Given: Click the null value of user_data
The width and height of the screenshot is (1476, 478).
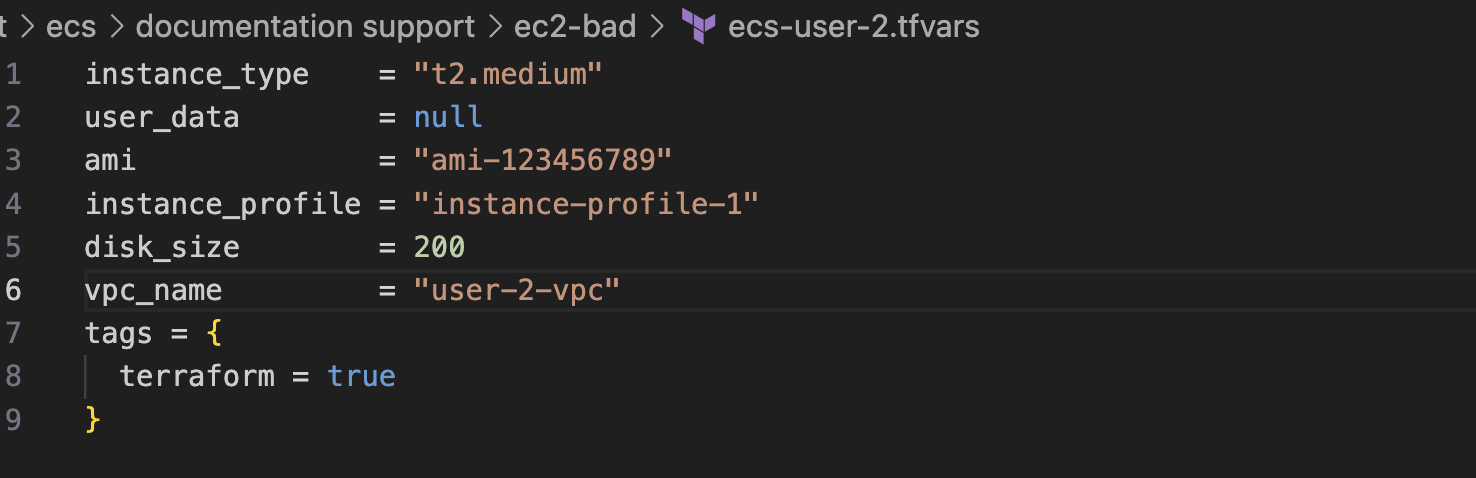Looking at the screenshot, I should click(x=448, y=117).
